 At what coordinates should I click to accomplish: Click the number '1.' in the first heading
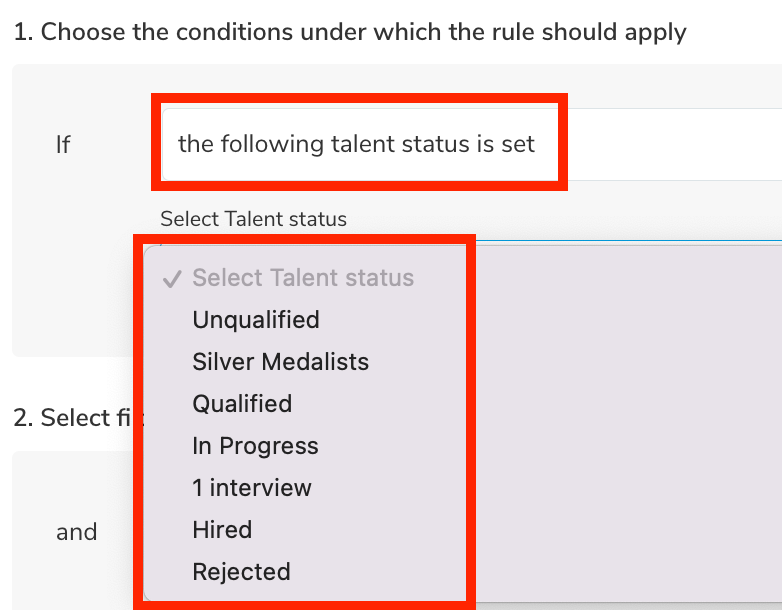click(x=23, y=32)
